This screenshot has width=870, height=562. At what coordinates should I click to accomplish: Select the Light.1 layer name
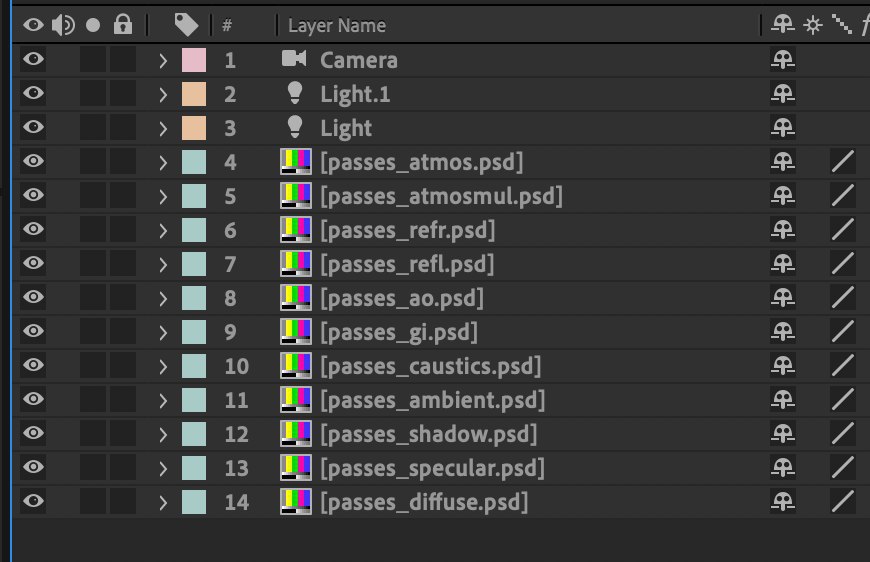(355, 94)
